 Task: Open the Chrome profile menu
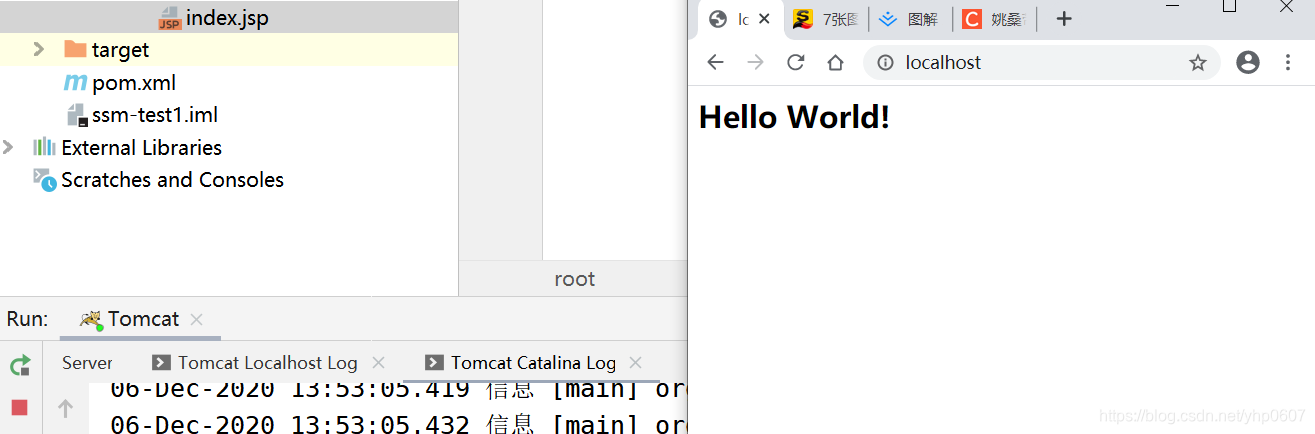(1248, 63)
